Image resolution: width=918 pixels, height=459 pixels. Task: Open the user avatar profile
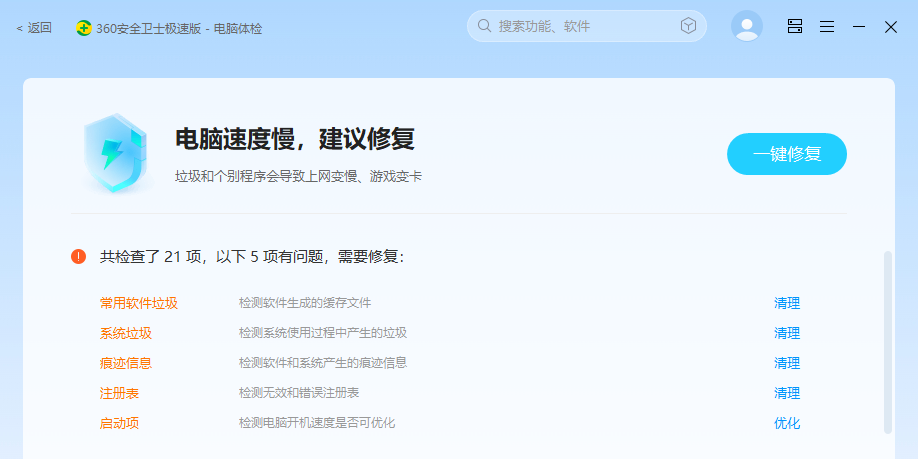click(x=746, y=27)
